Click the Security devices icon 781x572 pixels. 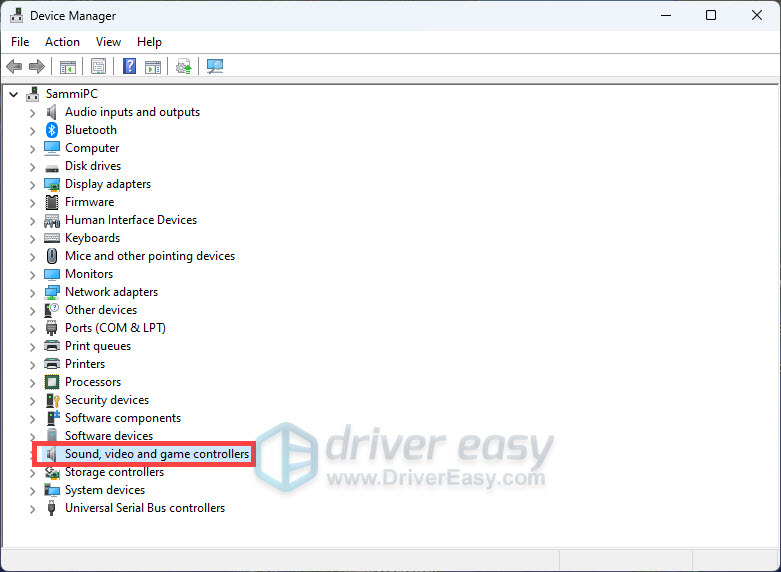click(53, 400)
